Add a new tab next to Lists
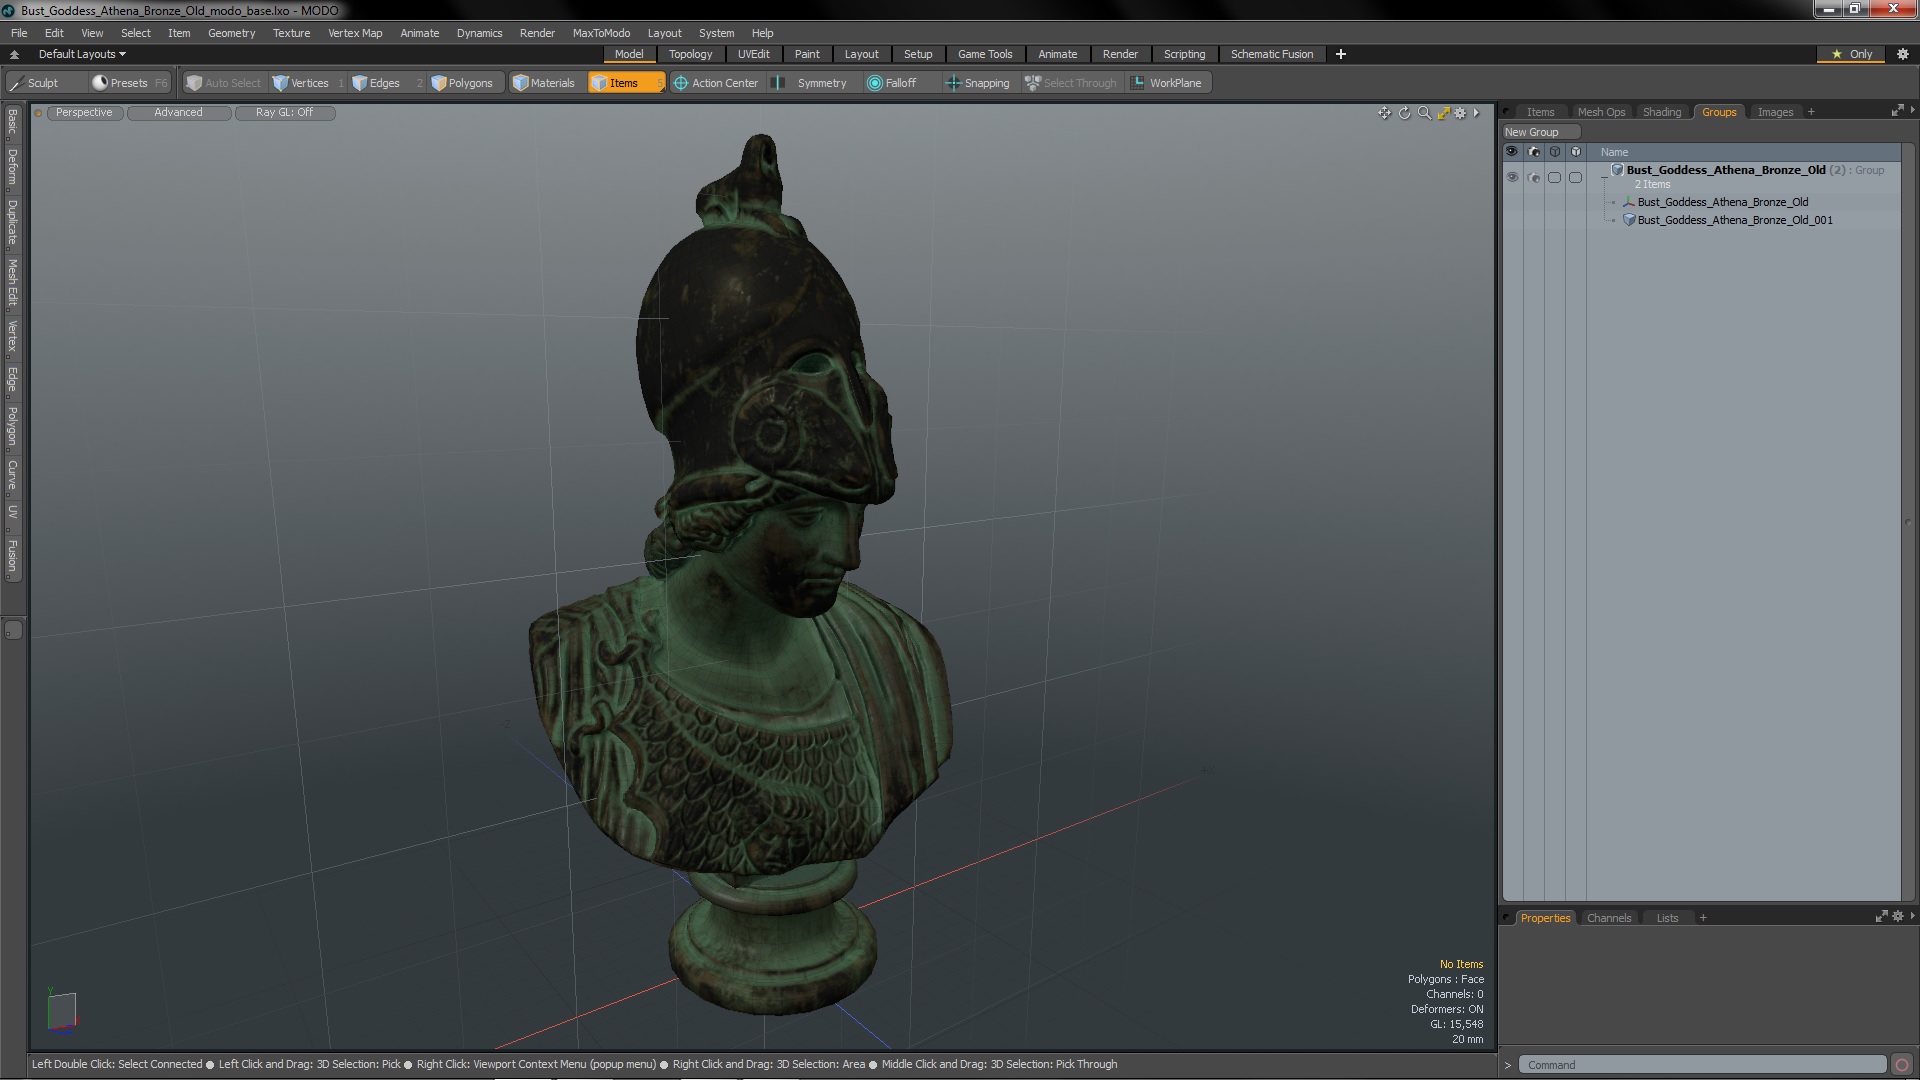1920x1080 pixels. (x=1703, y=918)
